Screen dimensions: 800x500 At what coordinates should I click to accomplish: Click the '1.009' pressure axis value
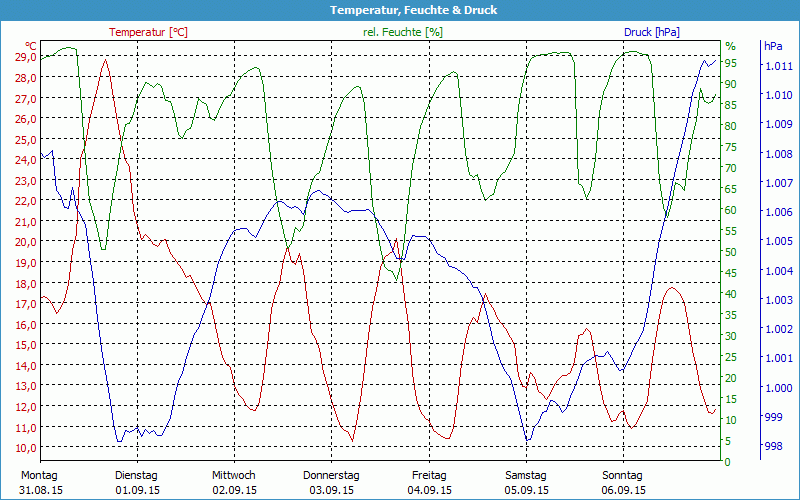pos(779,124)
